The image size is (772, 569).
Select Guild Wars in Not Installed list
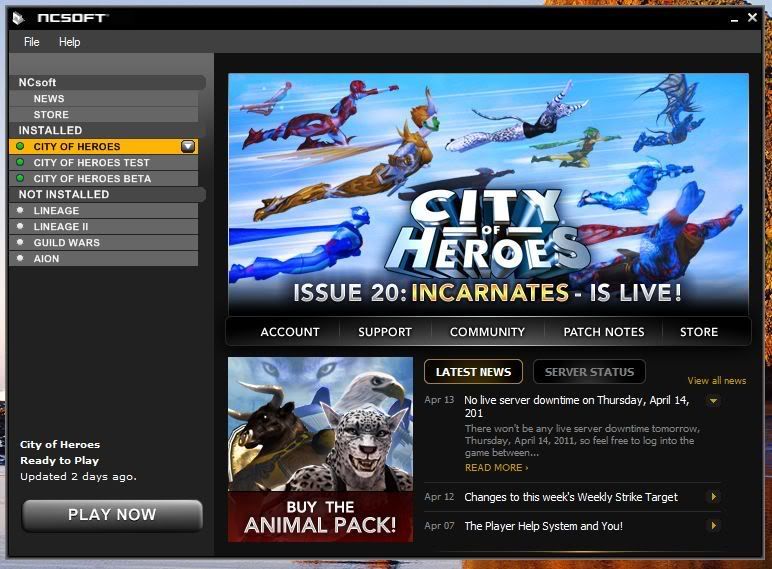coord(103,242)
